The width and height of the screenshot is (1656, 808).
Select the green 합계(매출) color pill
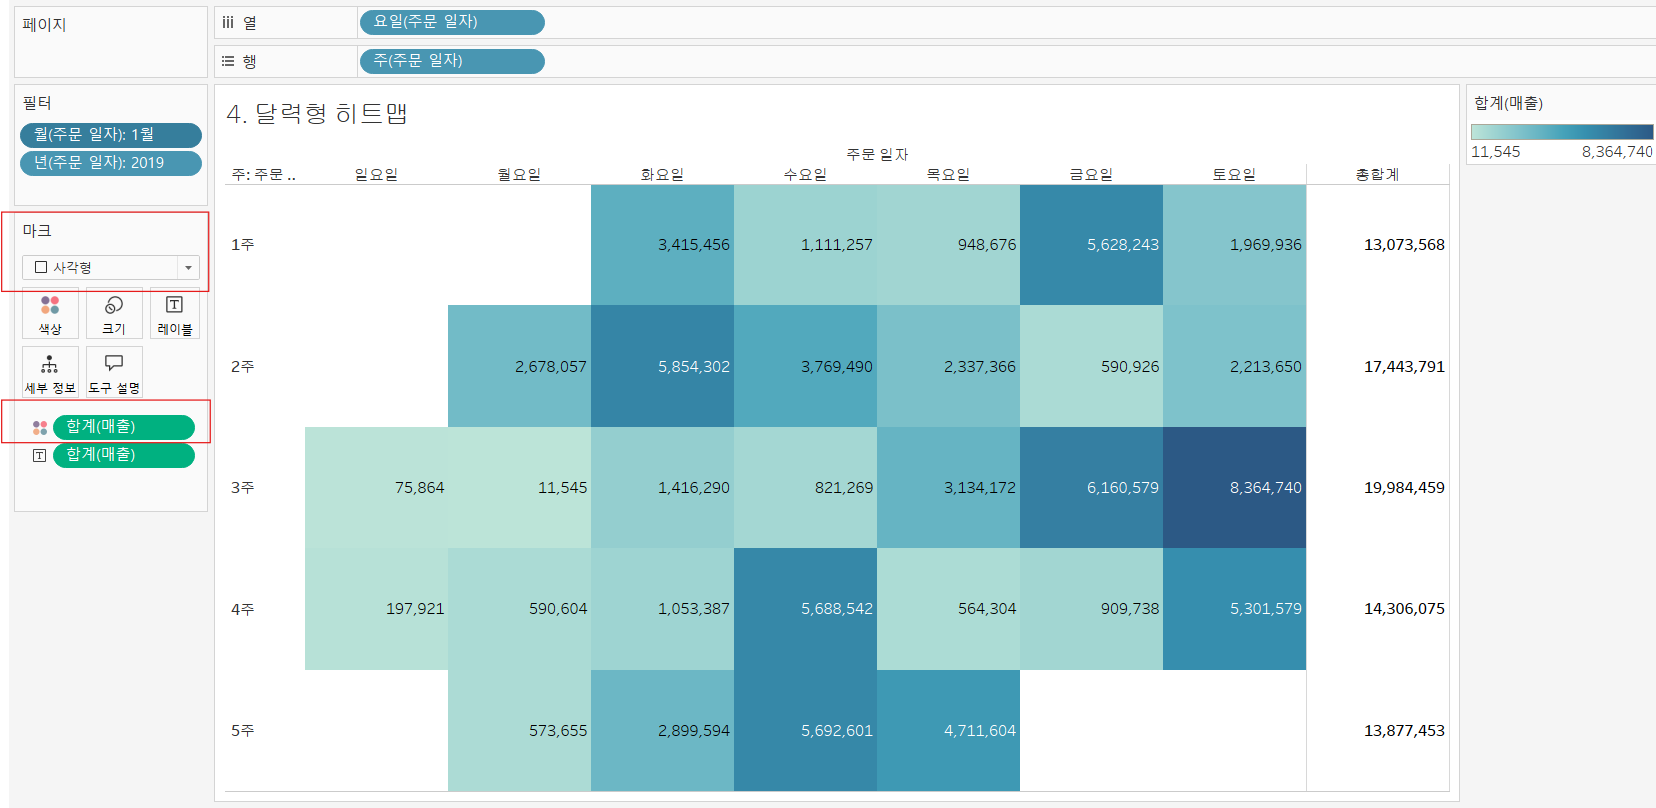pos(124,427)
